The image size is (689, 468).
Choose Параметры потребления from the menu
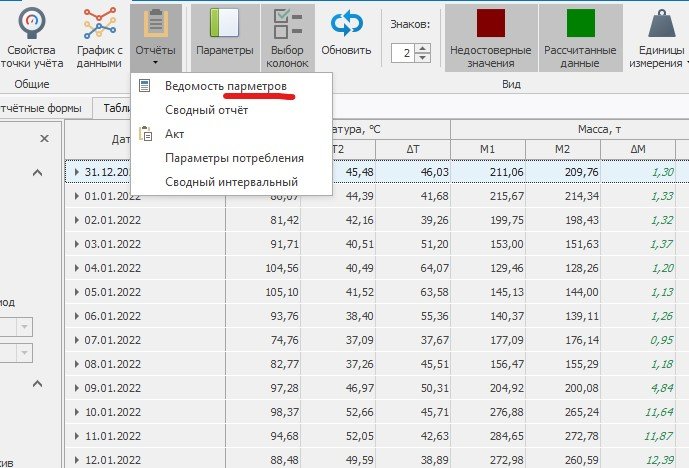[x=234, y=158]
